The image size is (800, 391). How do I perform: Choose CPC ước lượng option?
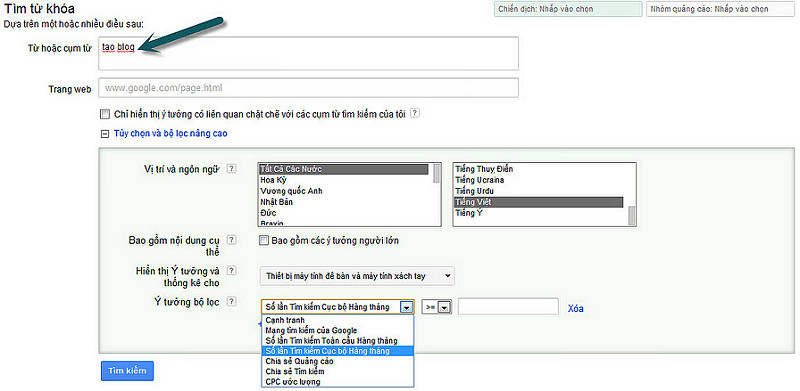[337, 381]
